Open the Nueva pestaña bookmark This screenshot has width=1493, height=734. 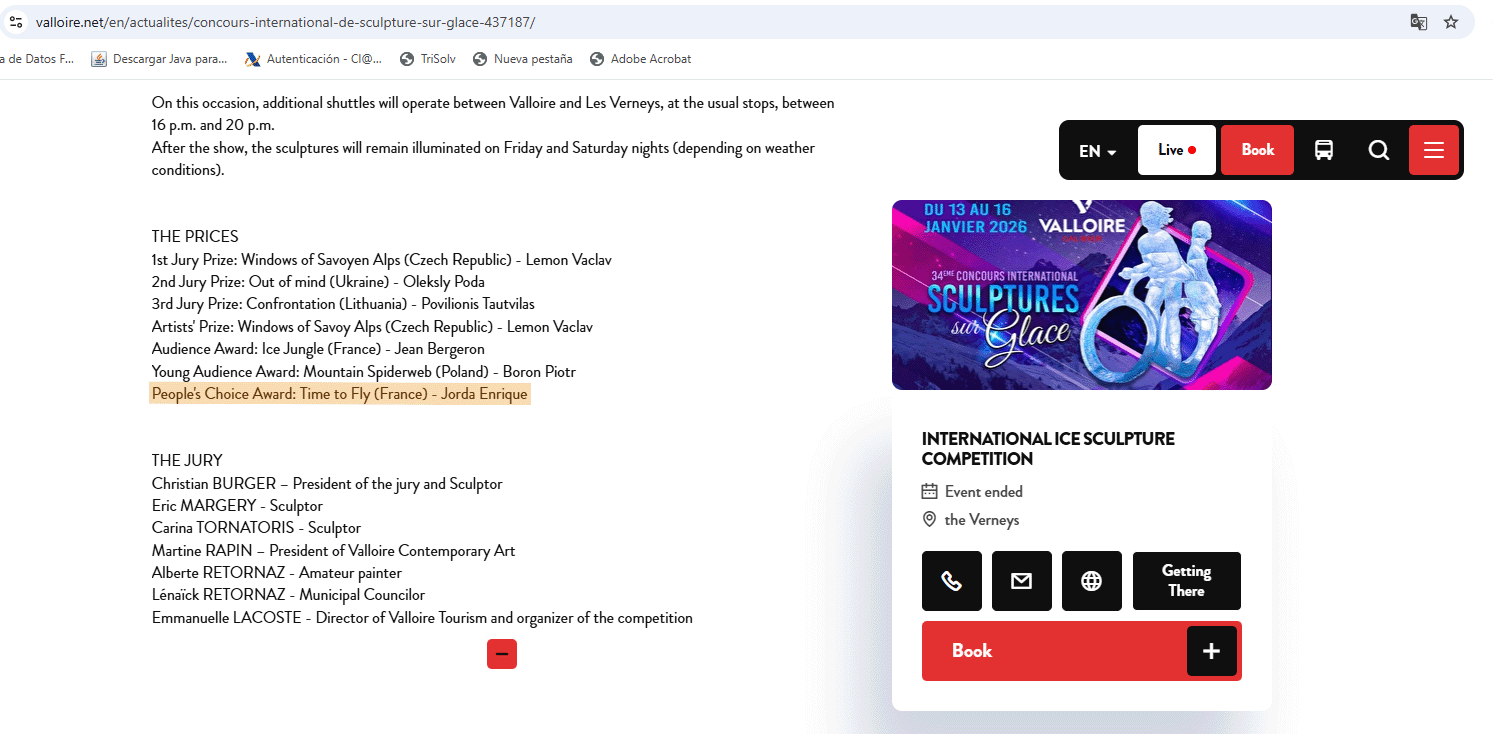point(523,59)
